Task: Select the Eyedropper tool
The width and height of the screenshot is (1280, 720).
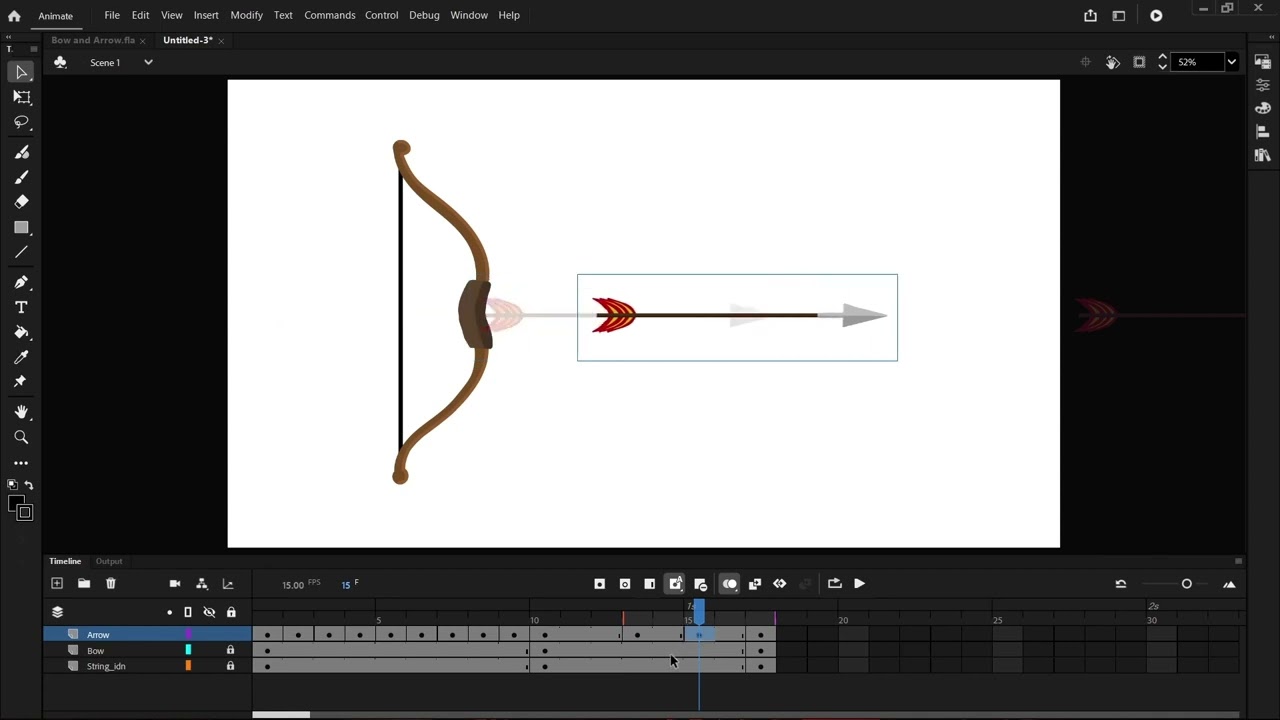Action: coord(21,357)
